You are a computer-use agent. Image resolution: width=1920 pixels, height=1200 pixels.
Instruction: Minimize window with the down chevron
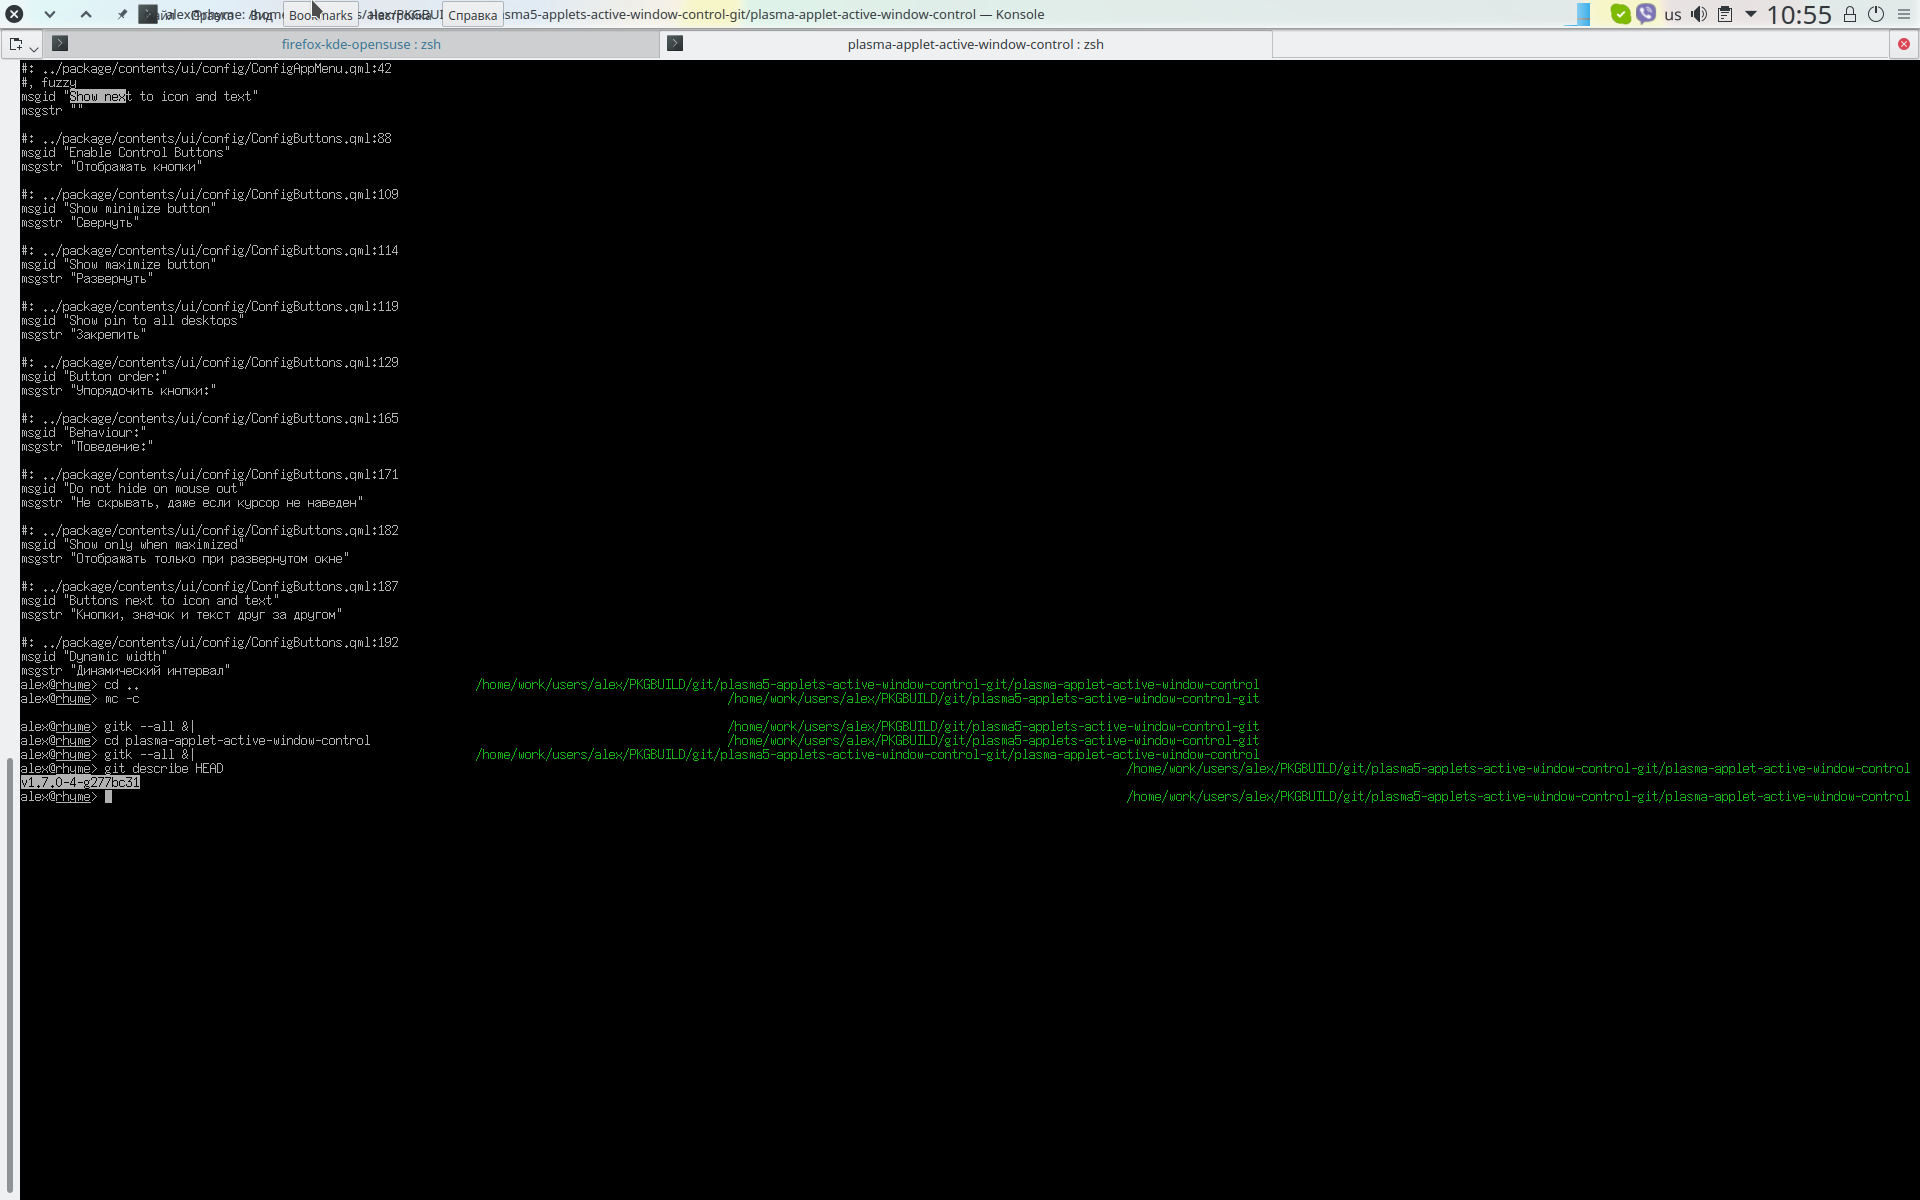50,14
